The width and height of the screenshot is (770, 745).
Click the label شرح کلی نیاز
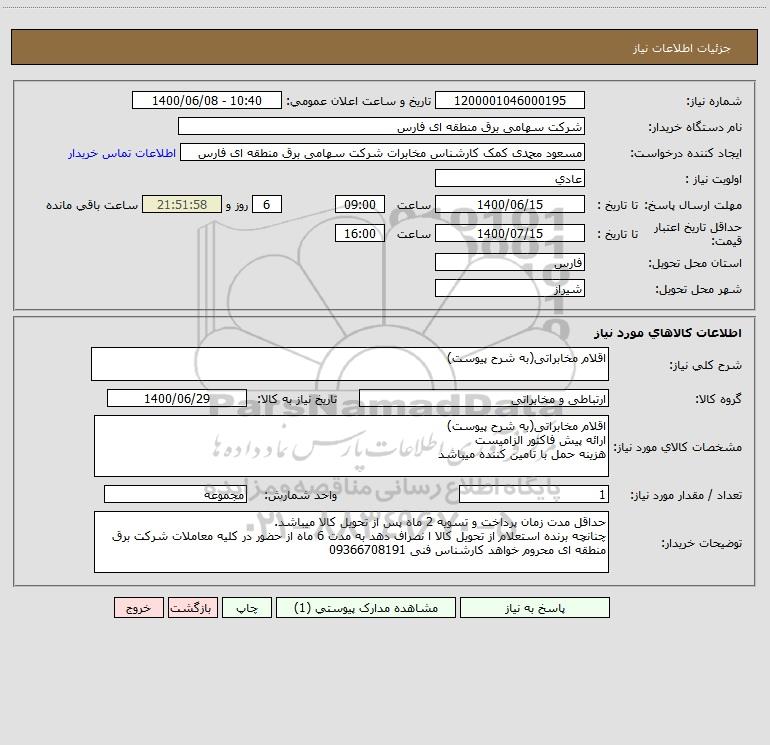(x=706, y=365)
